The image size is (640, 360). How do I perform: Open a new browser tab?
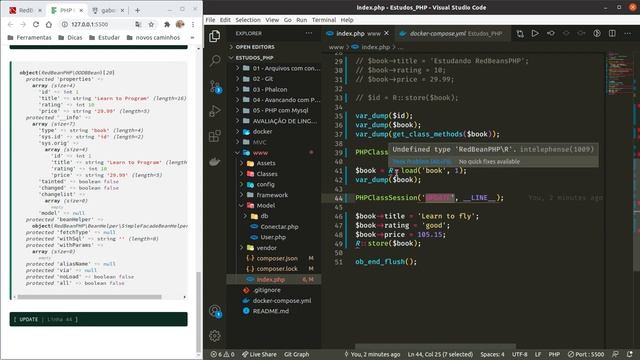pos(138,10)
